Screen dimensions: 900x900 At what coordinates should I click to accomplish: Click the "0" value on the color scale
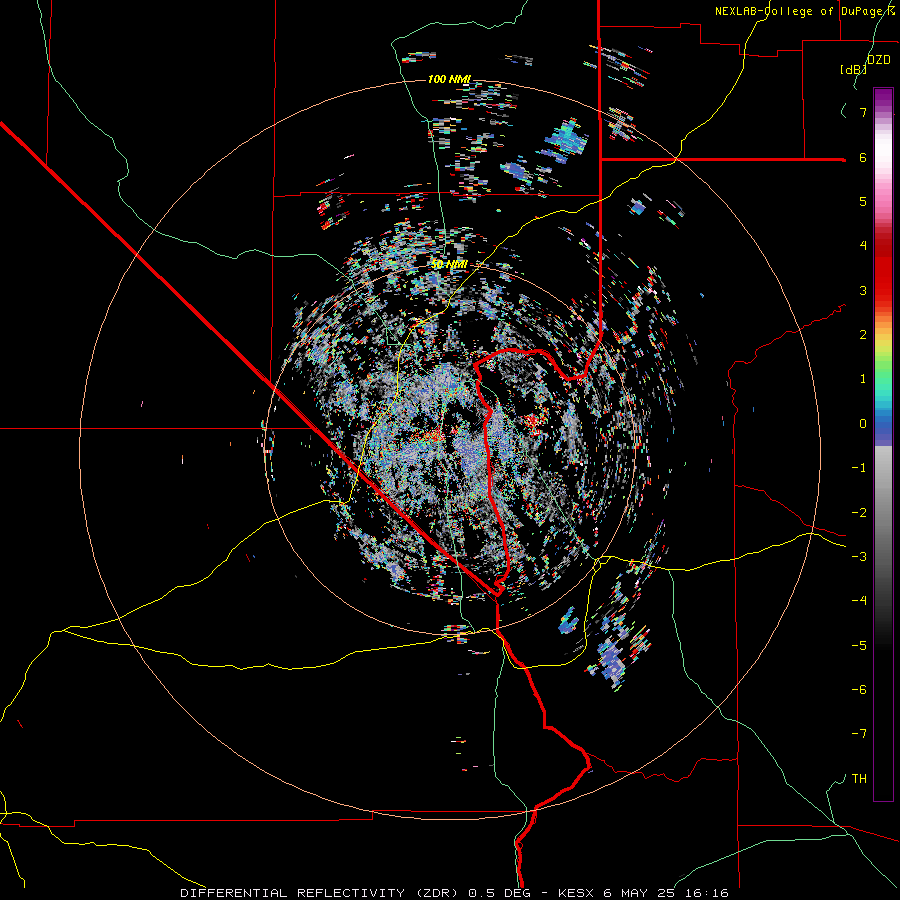(863, 424)
